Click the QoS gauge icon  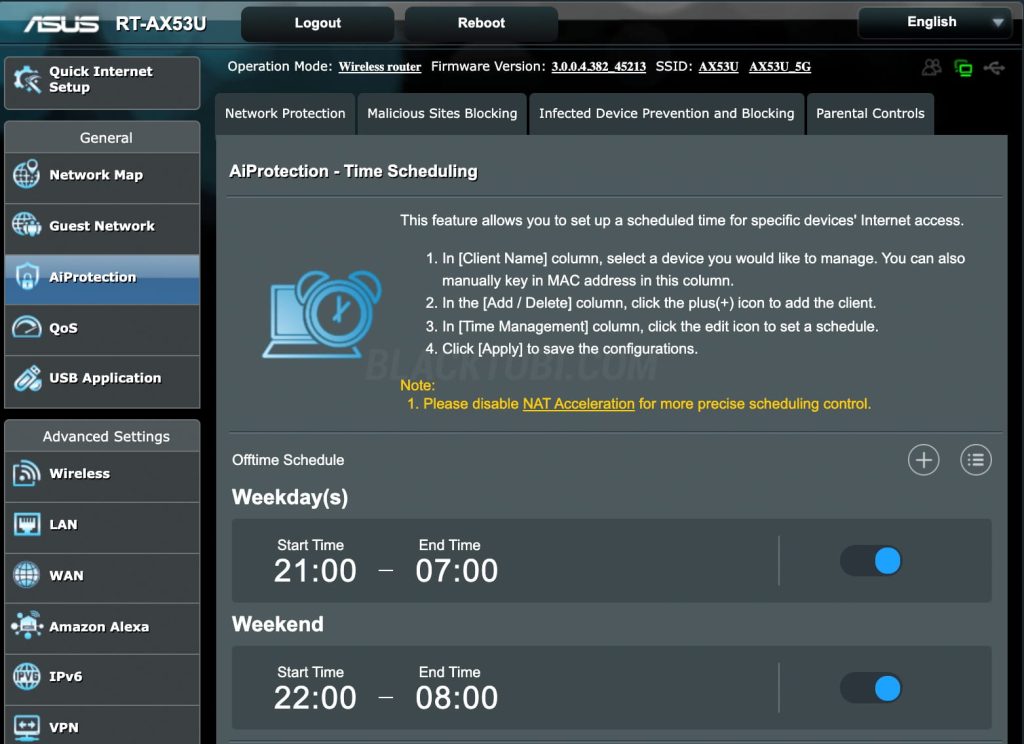(27, 327)
